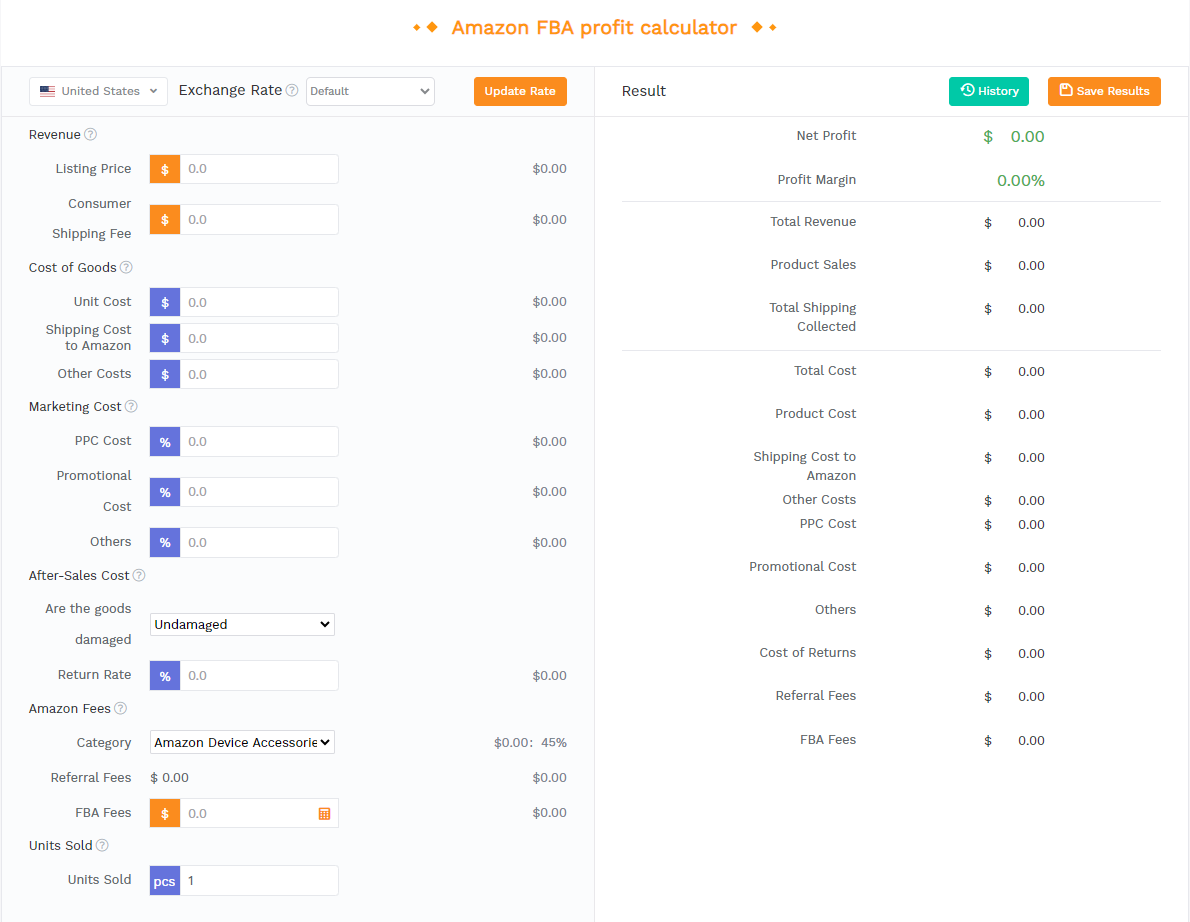
Task: Click the 'Referral Fees' result label
Action: tap(816, 696)
